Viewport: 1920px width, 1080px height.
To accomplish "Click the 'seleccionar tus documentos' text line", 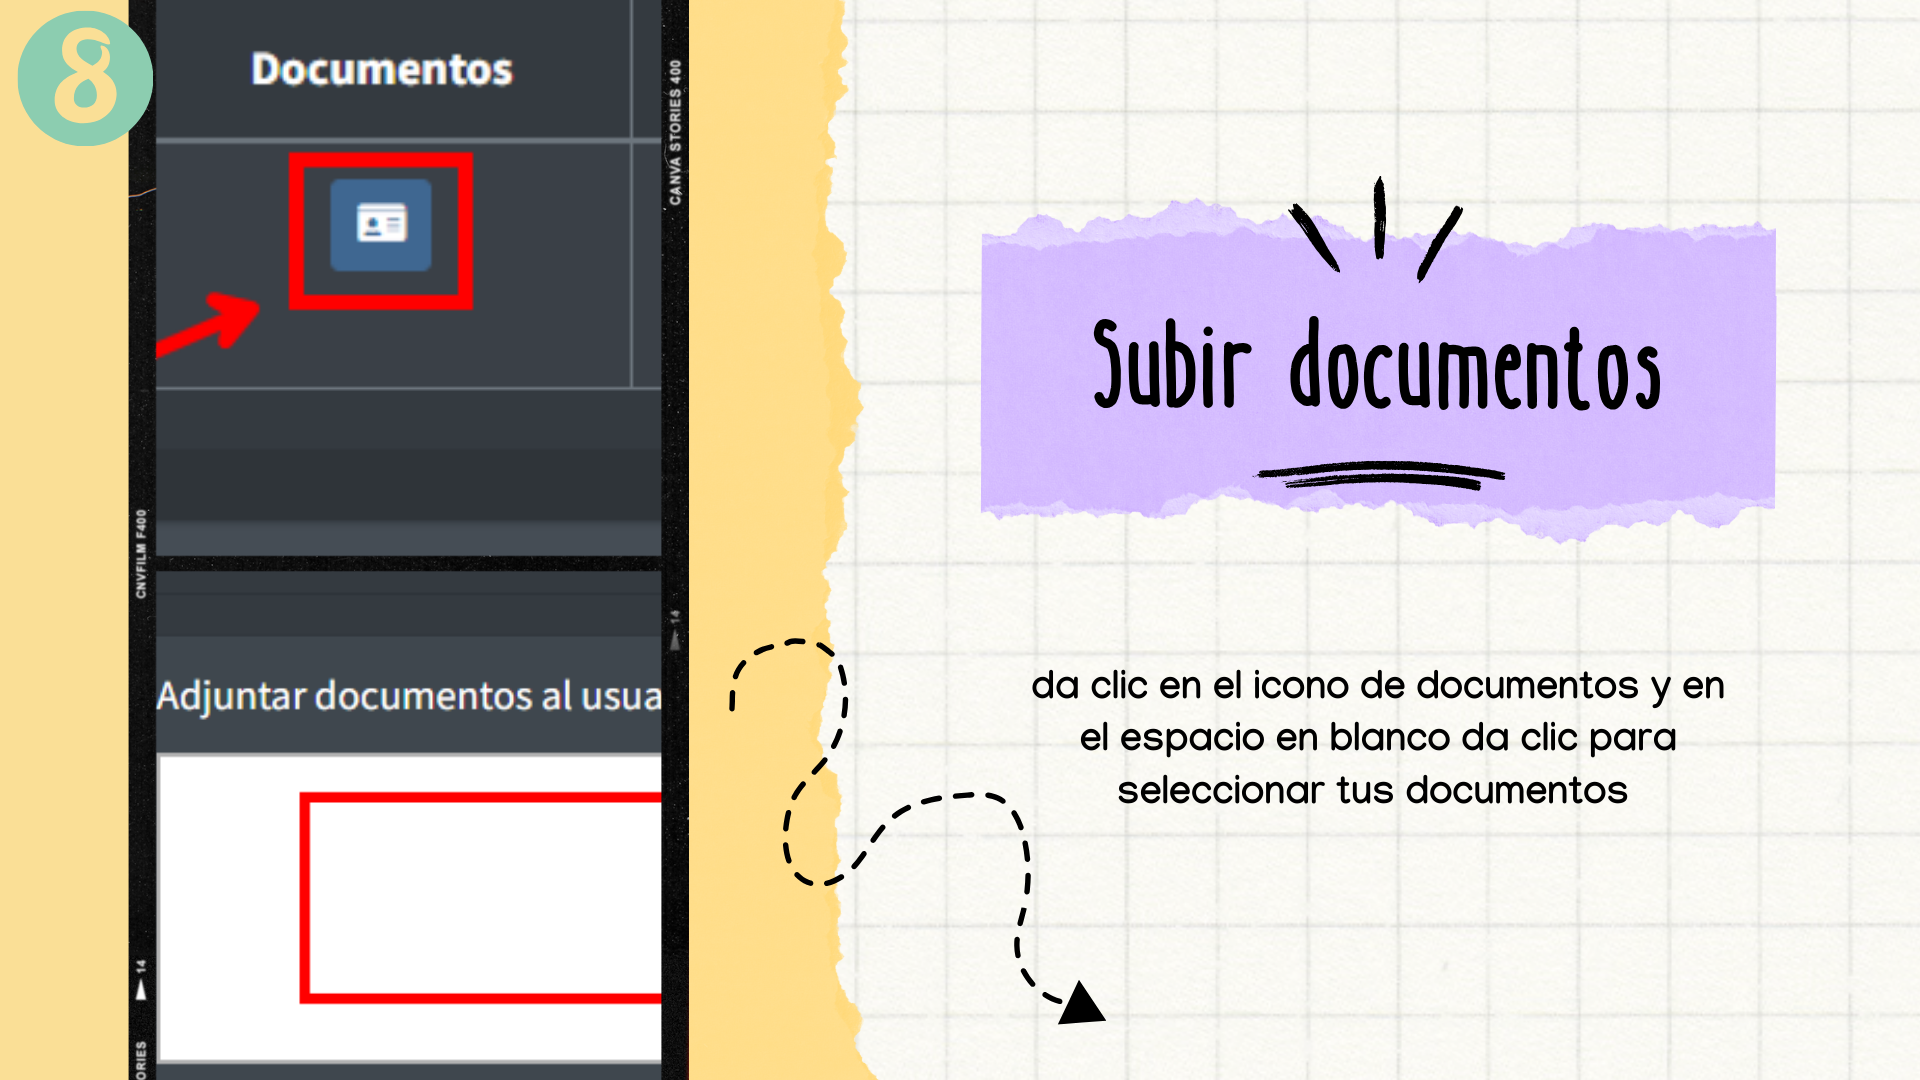I will click(1372, 791).
